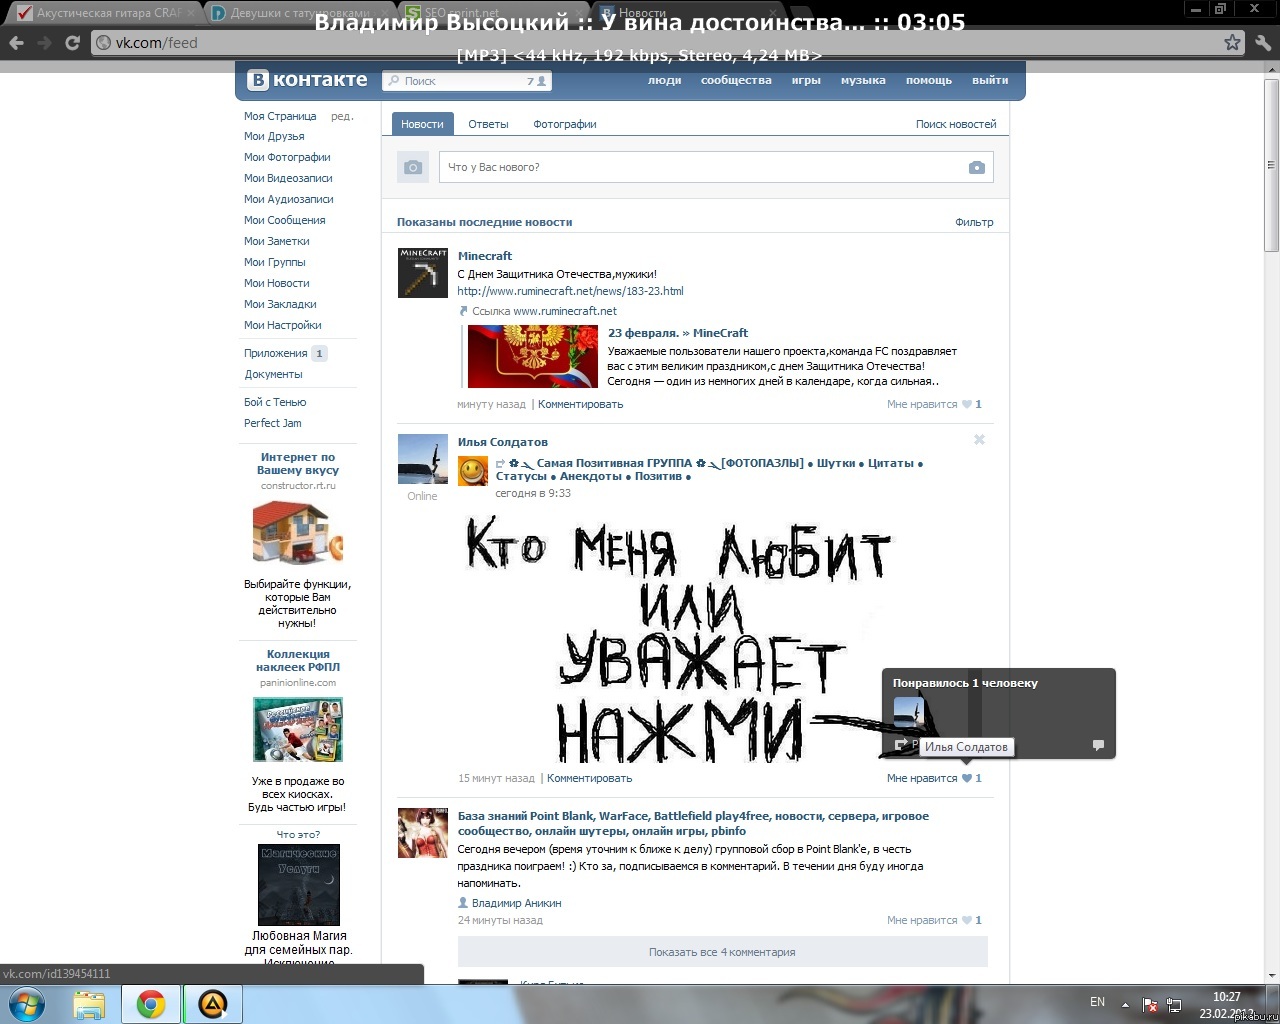
Task: Open the AIMP player taskbar icon
Action: click(212, 1004)
